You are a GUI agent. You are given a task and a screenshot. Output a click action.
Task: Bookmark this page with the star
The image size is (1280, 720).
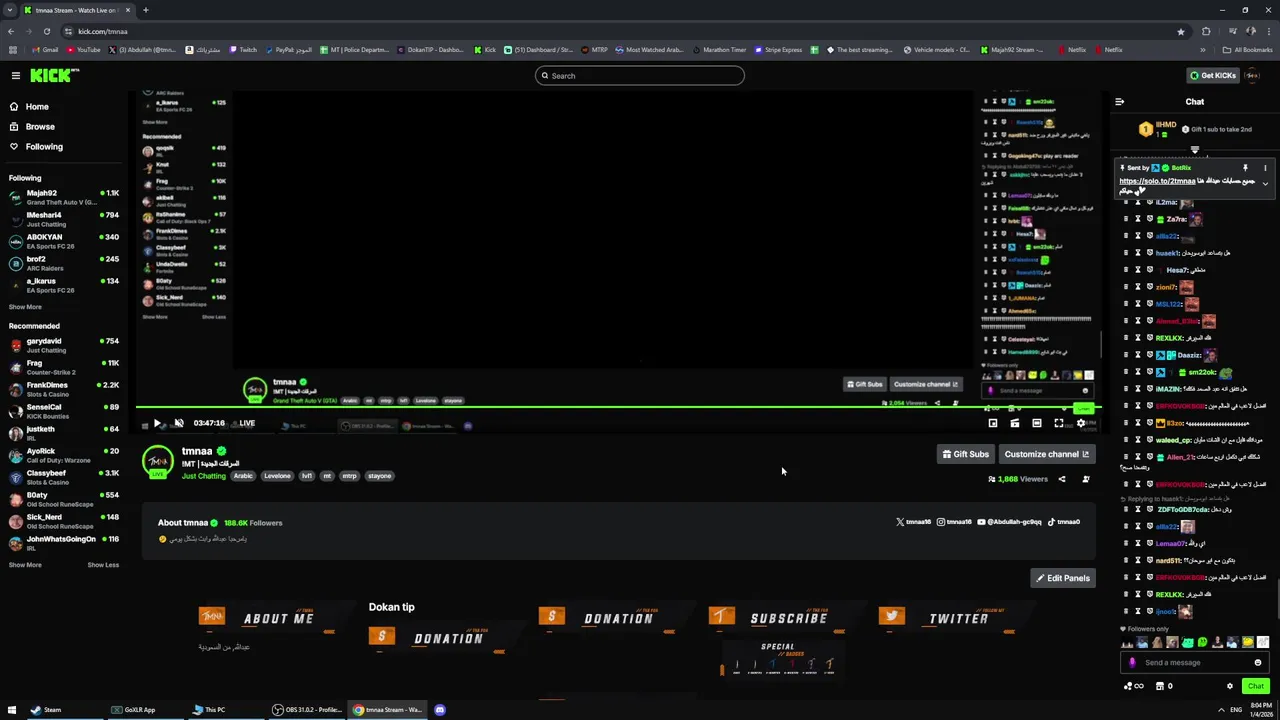click(1181, 31)
